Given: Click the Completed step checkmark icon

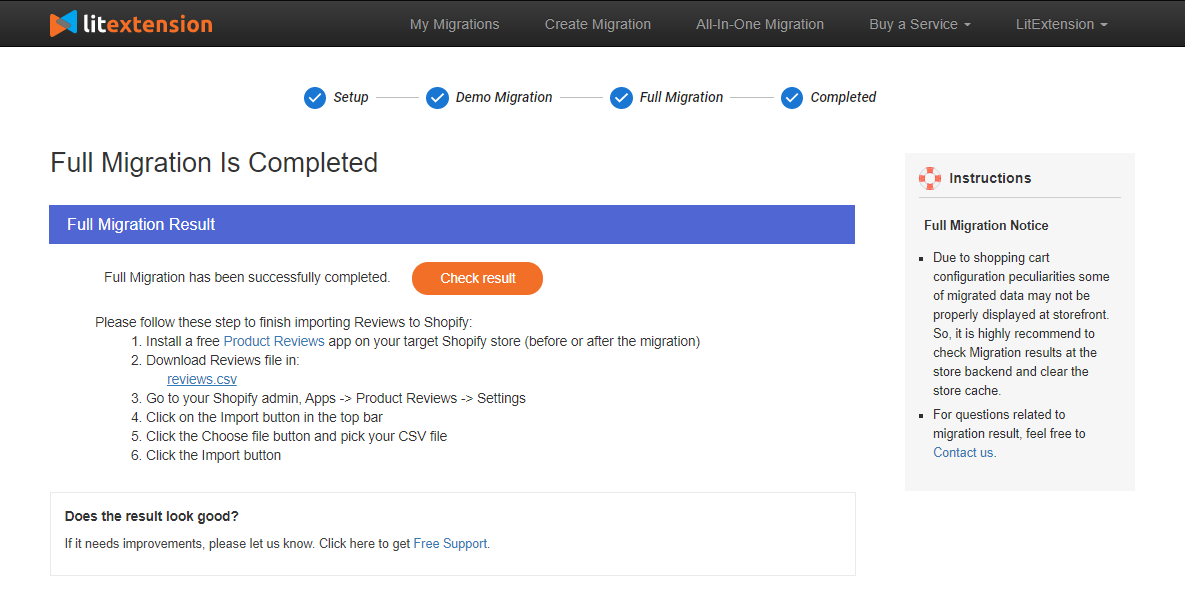Looking at the screenshot, I should point(791,98).
